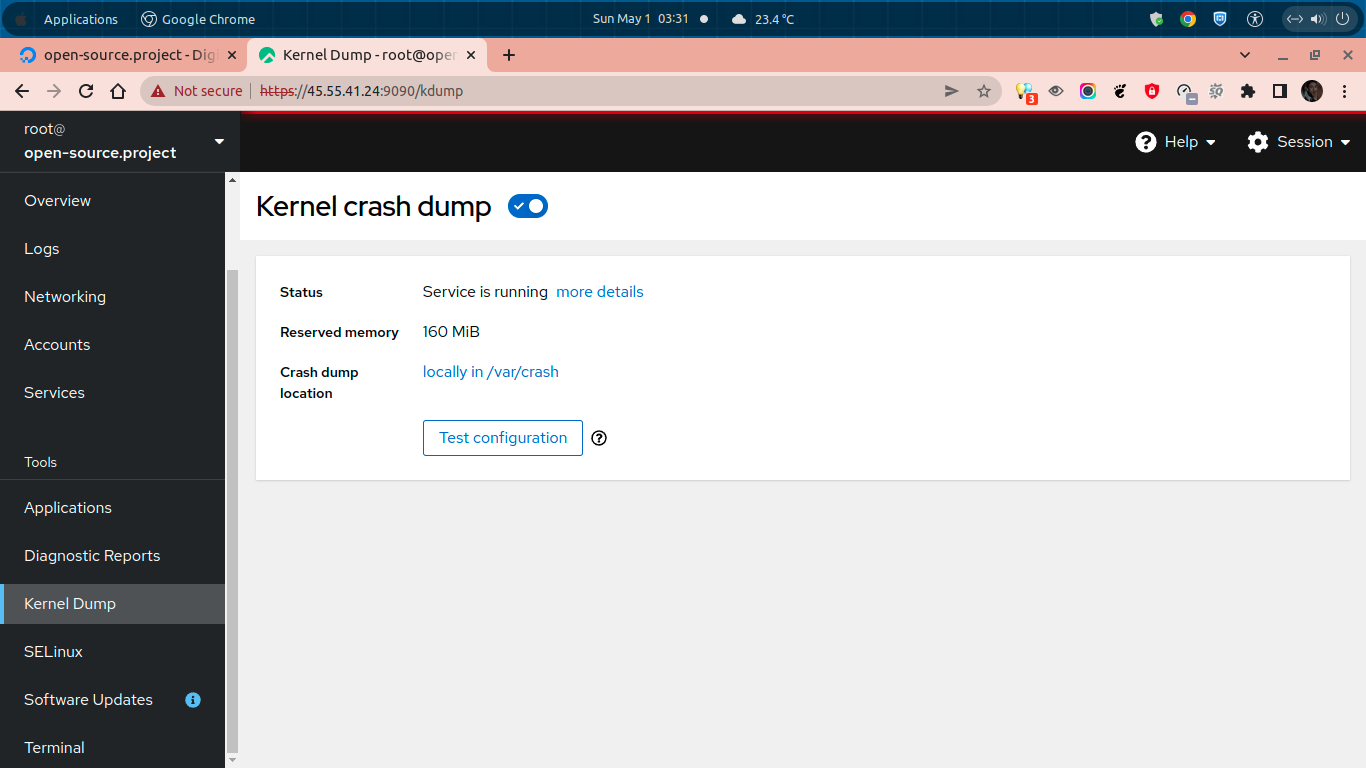The height and width of the screenshot is (768, 1366).
Task: Expand the root@ open-source.project host switcher
Action: (x=120, y=141)
